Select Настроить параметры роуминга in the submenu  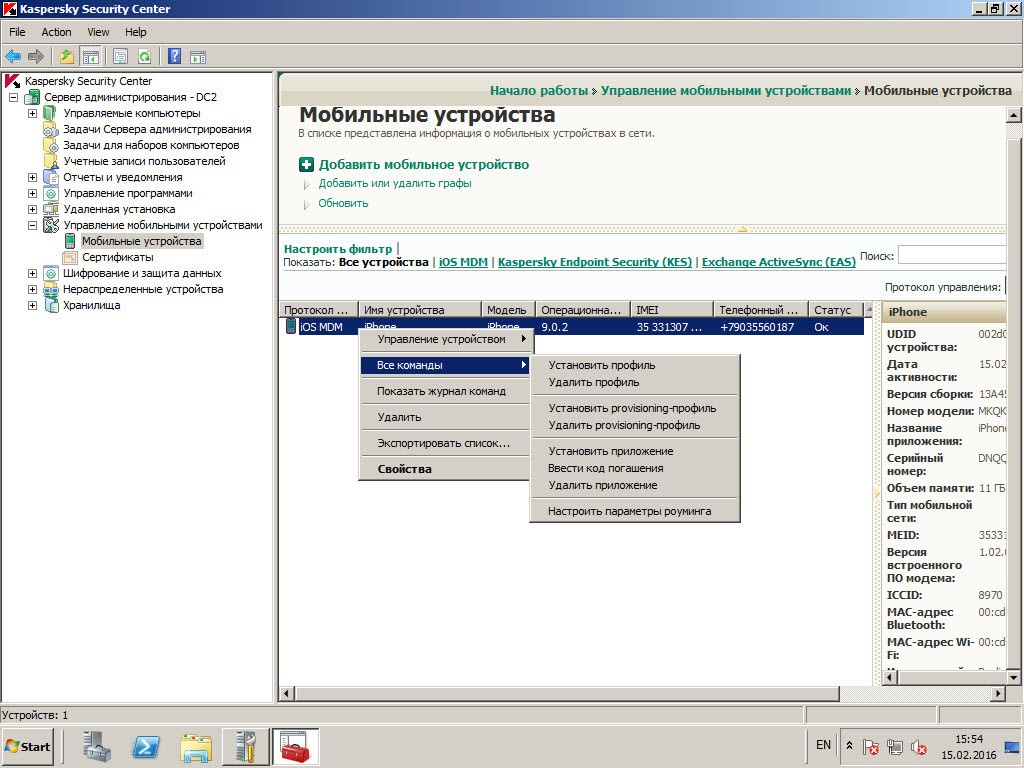tap(634, 511)
